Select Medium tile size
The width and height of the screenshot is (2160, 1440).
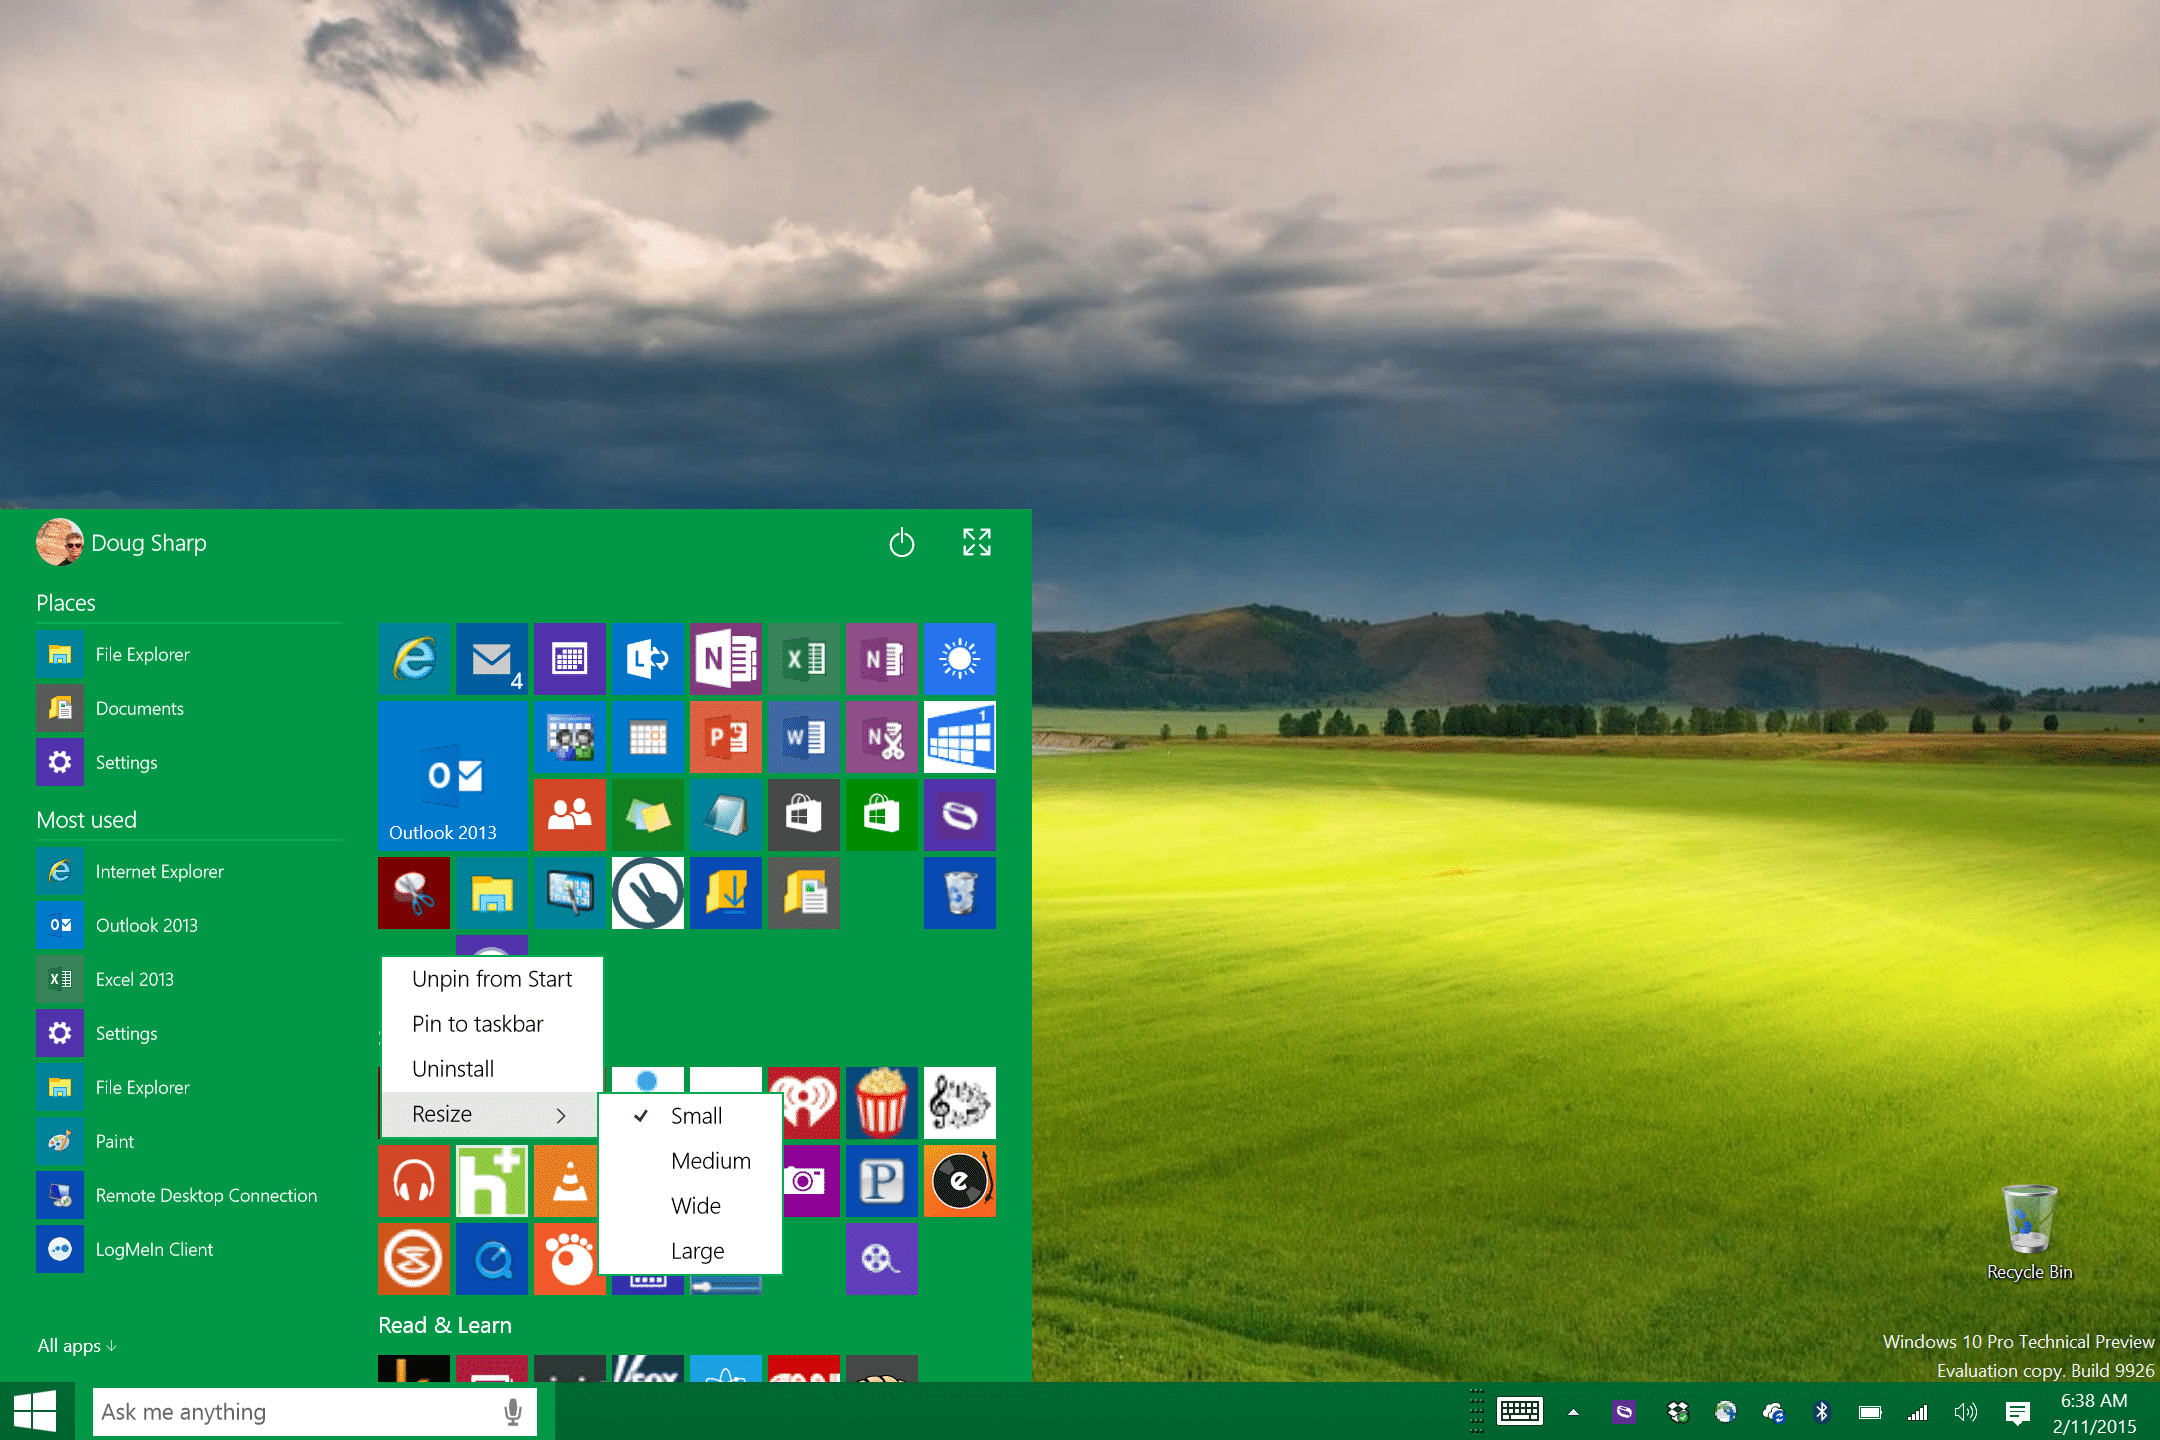tap(690, 1161)
